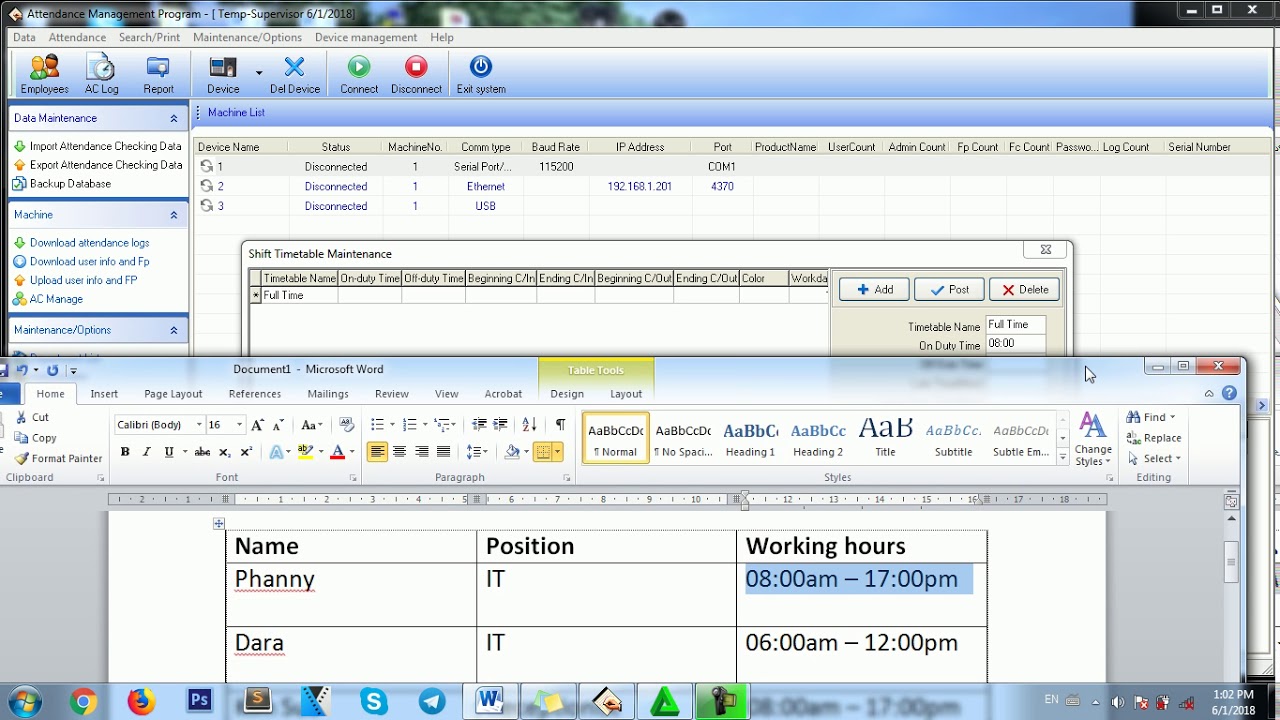Click the Shrink Font icon
This screenshot has height=720, width=1280.
278,425
